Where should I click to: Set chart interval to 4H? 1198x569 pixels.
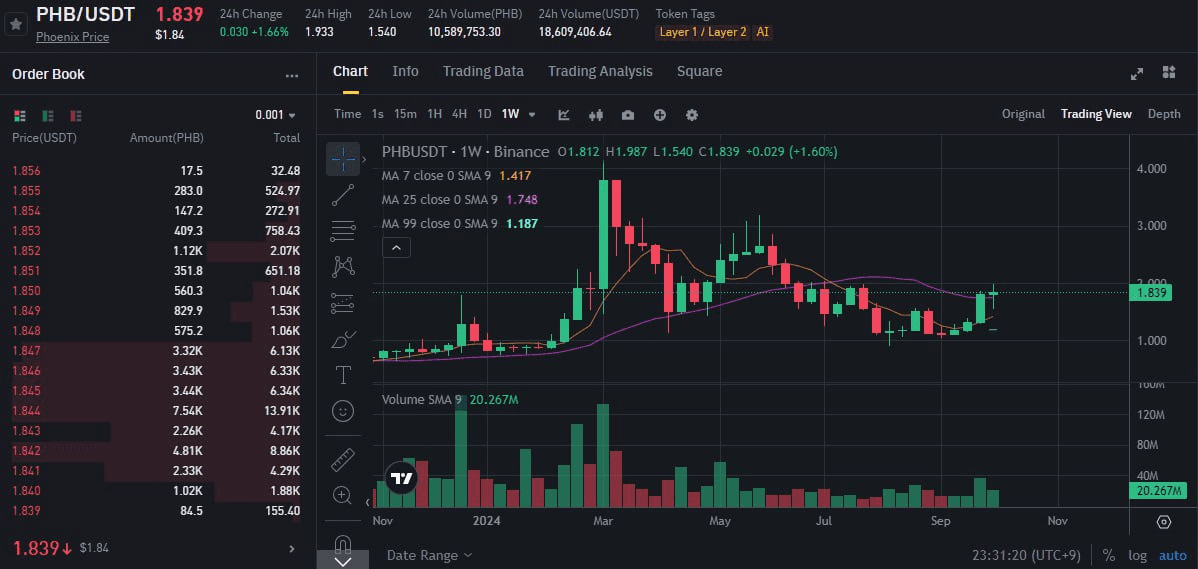click(459, 114)
